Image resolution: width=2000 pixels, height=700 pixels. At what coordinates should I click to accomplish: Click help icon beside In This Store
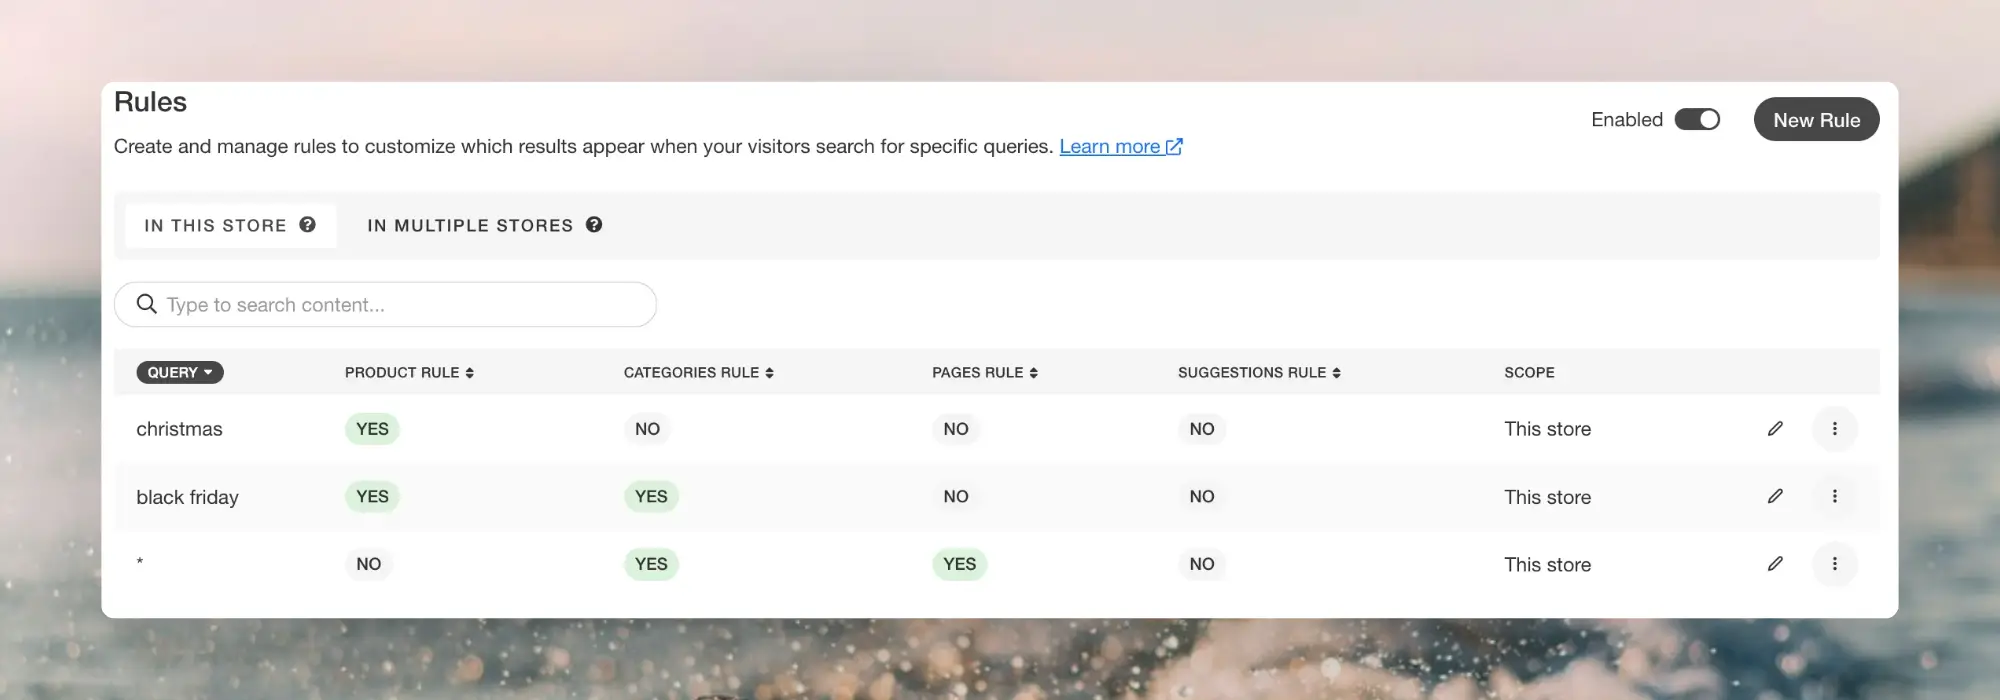coord(308,225)
